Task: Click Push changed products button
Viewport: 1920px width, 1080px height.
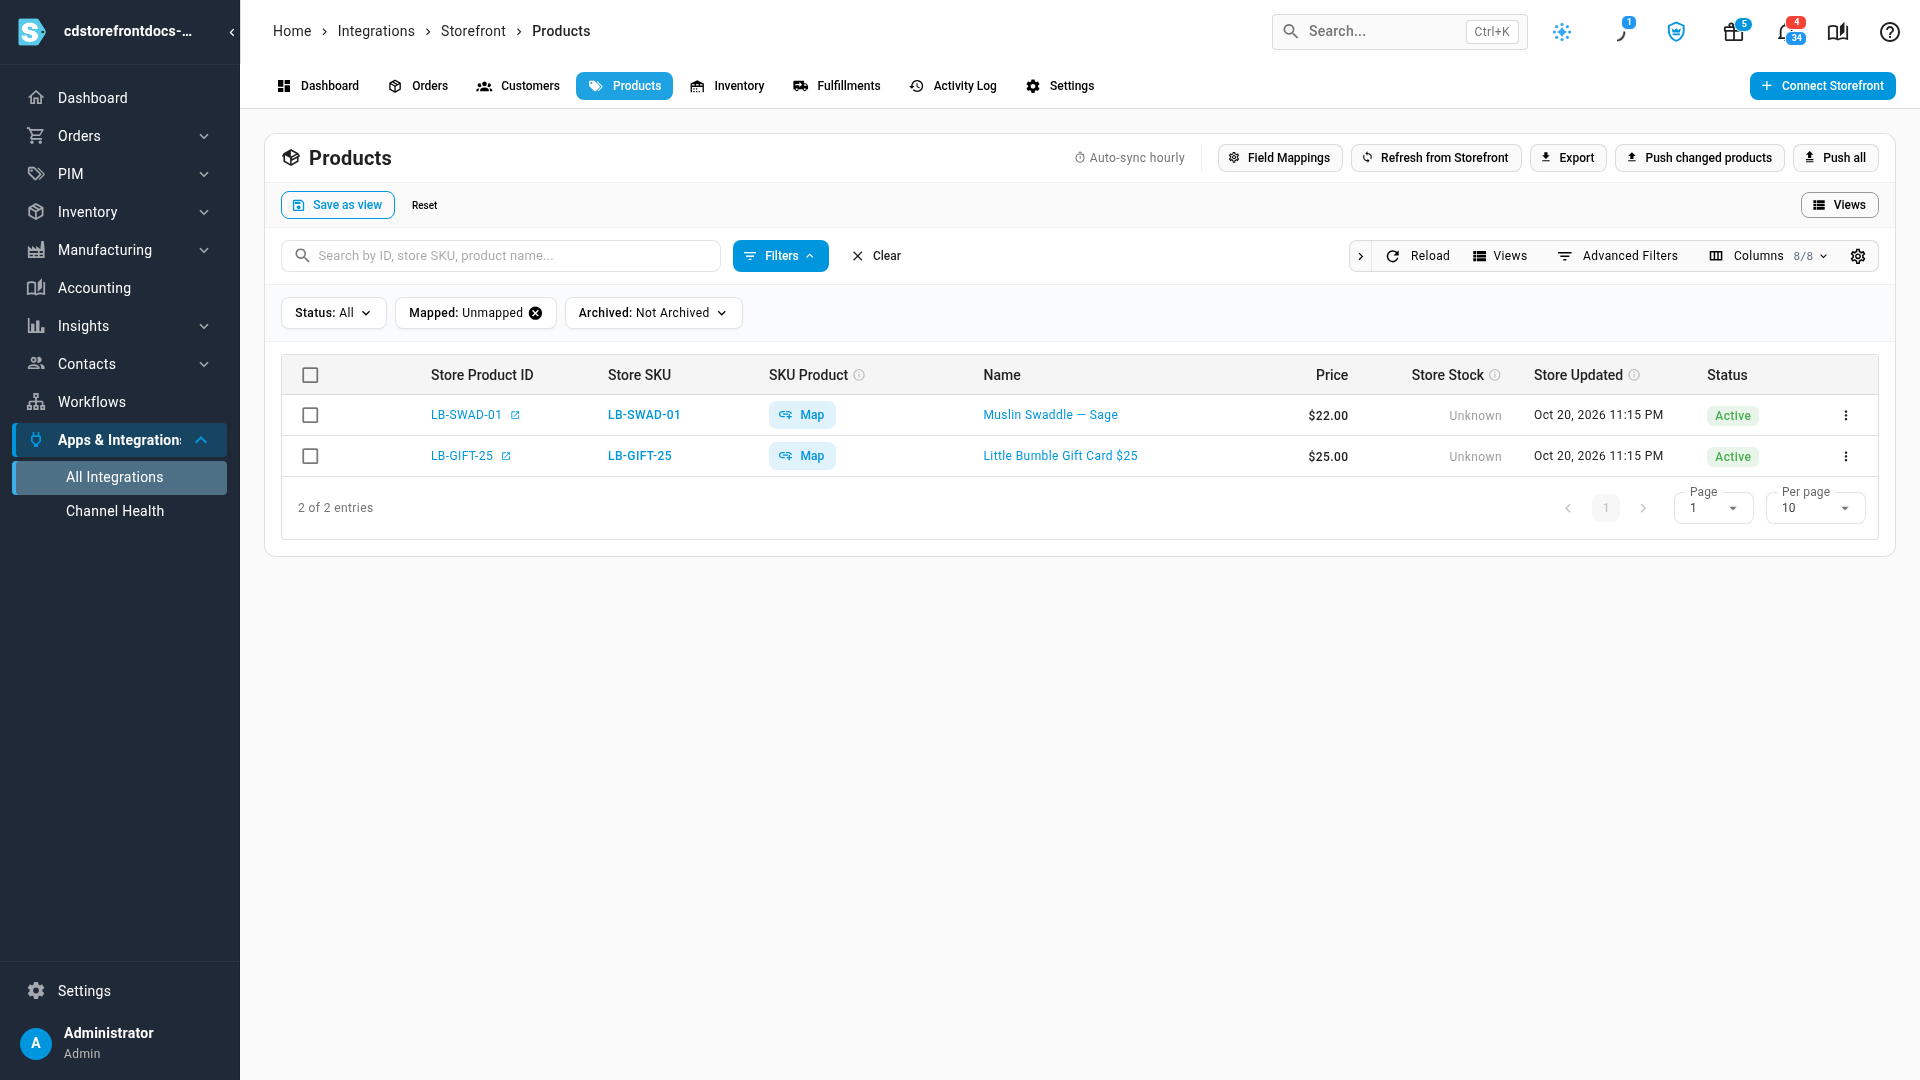Action: click(x=1699, y=158)
